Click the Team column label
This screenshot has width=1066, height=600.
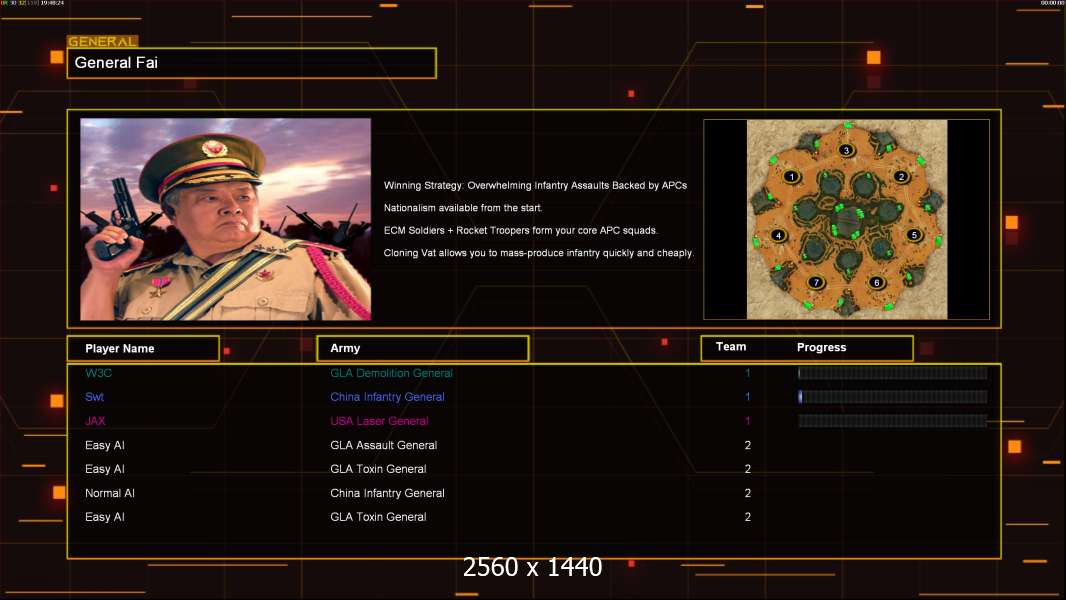(731, 347)
